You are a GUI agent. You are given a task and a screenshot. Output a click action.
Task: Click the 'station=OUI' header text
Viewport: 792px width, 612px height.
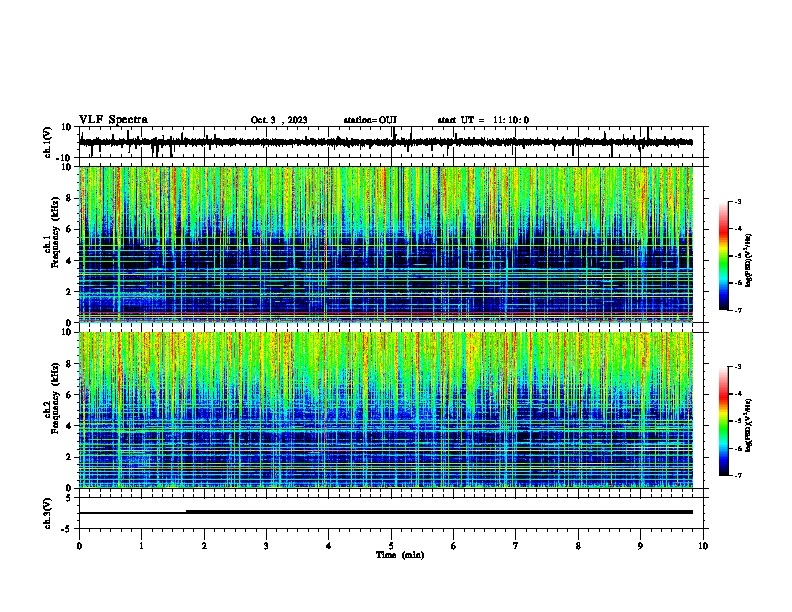(x=370, y=120)
